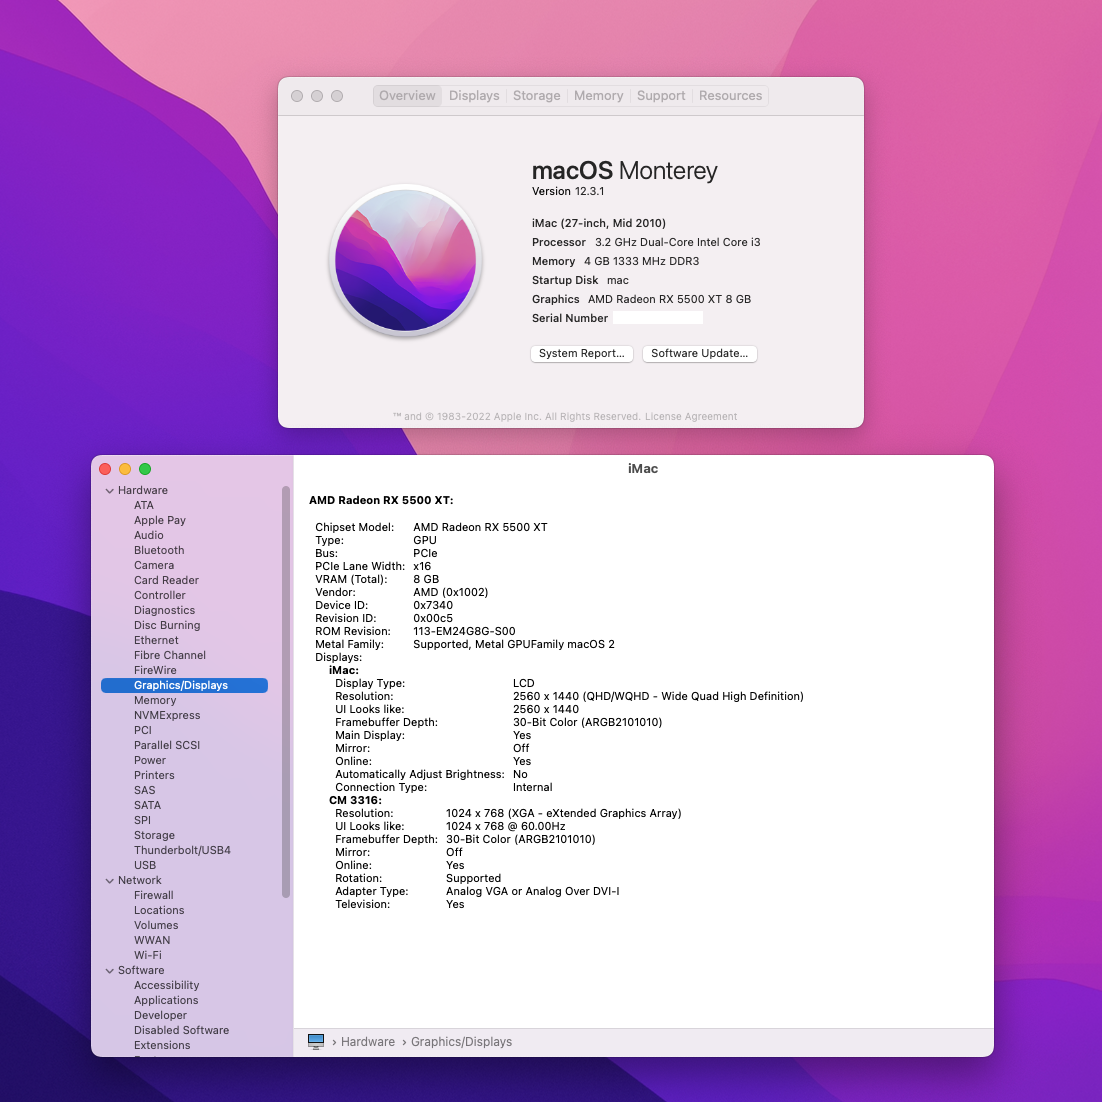
Task: Open the License Agreement link
Action: pyautogui.click(x=691, y=417)
